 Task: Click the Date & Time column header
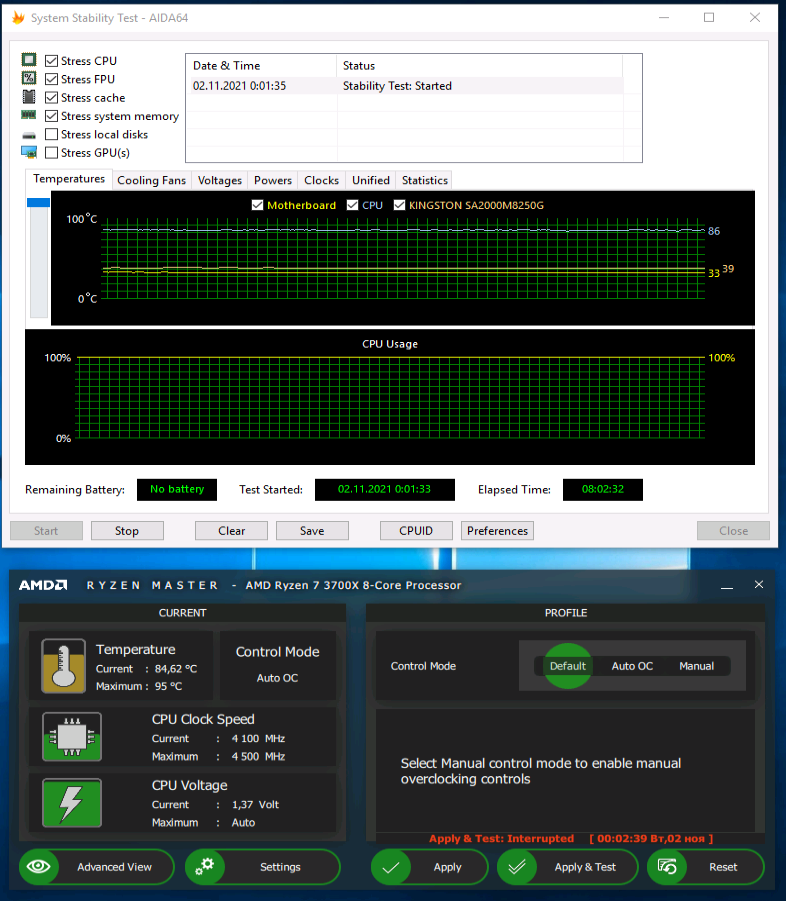(261, 66)
